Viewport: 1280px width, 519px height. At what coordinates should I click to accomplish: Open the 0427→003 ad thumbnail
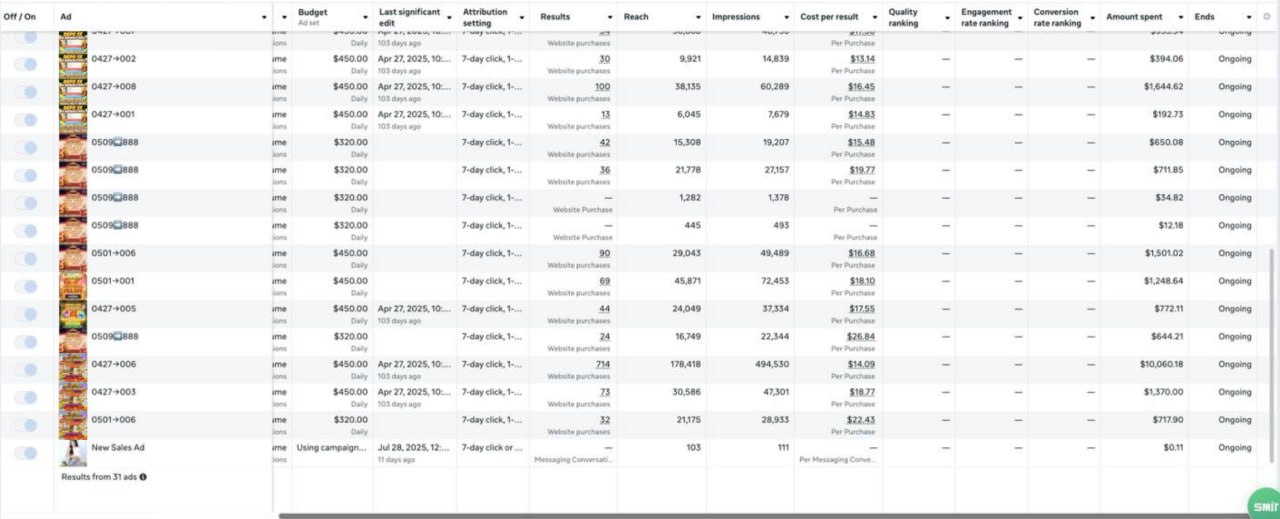[x=73, y=398]
